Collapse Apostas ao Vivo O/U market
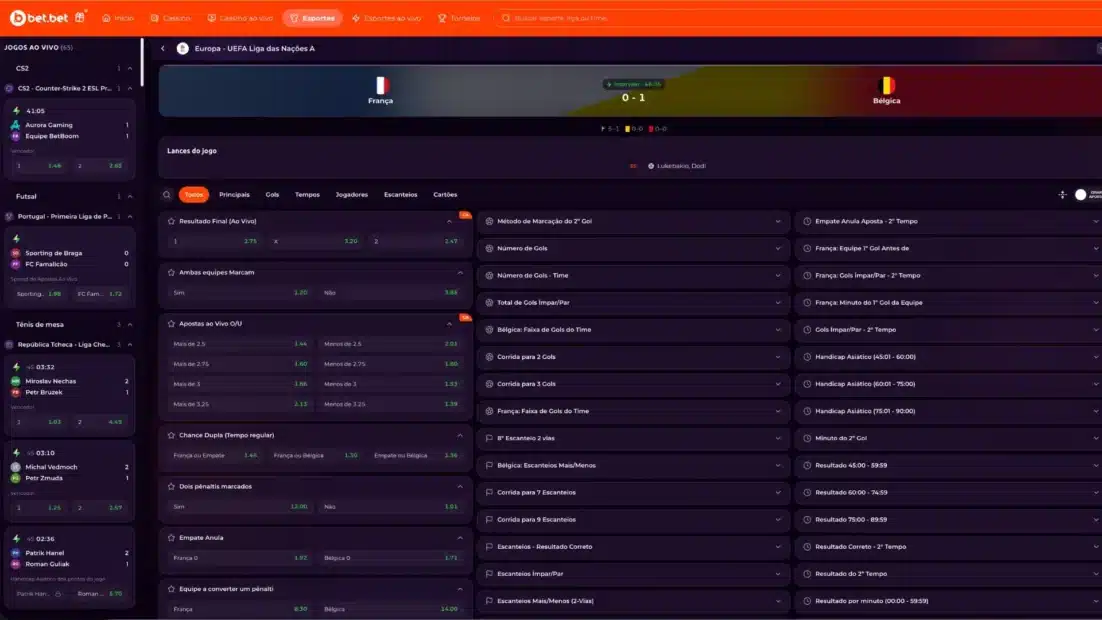The width and height of the screenshot is (1102, 620). tap(450, 324)
